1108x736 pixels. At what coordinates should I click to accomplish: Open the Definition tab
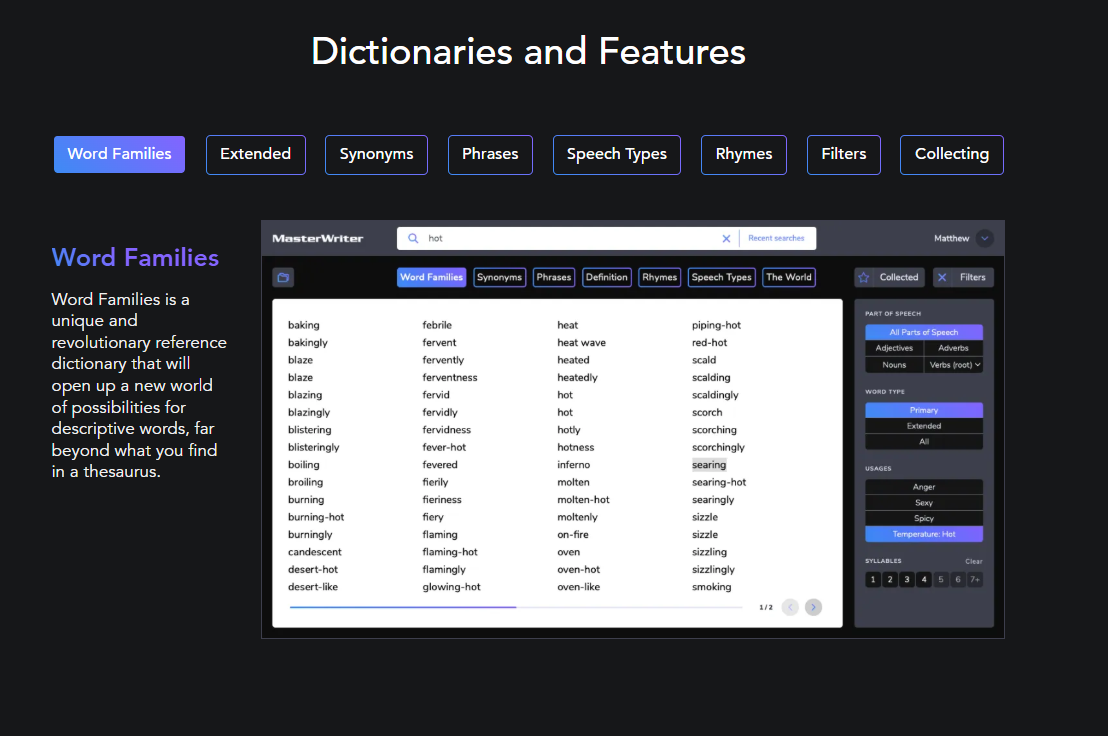pos(607,278)
